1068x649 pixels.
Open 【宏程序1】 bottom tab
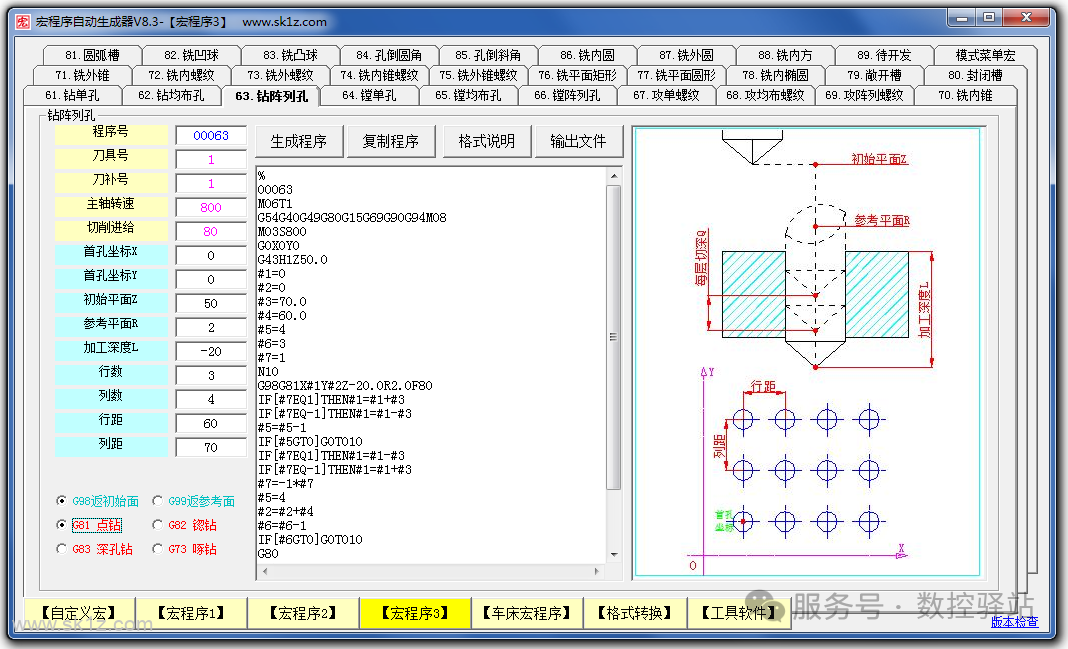pyautogui.click(x=191, y=613)
